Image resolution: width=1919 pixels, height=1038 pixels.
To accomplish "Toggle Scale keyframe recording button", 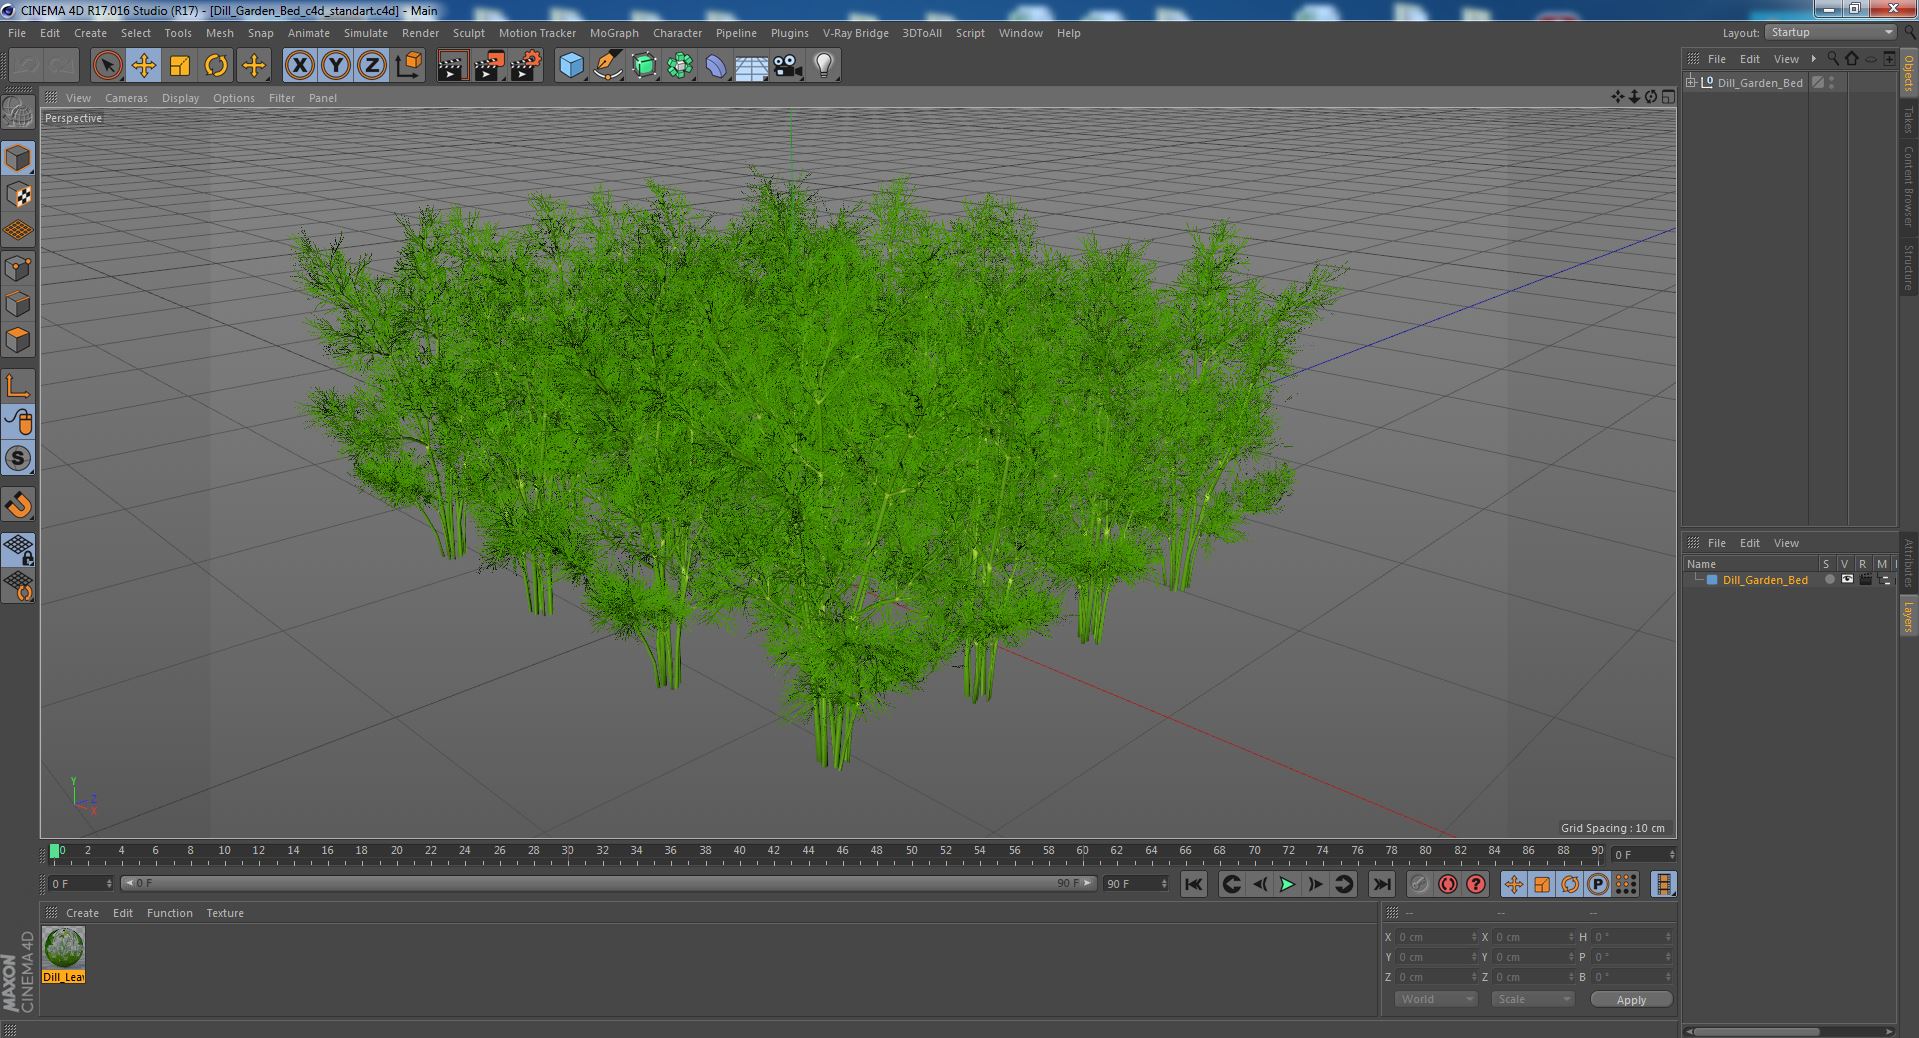I will (1541, 884).
